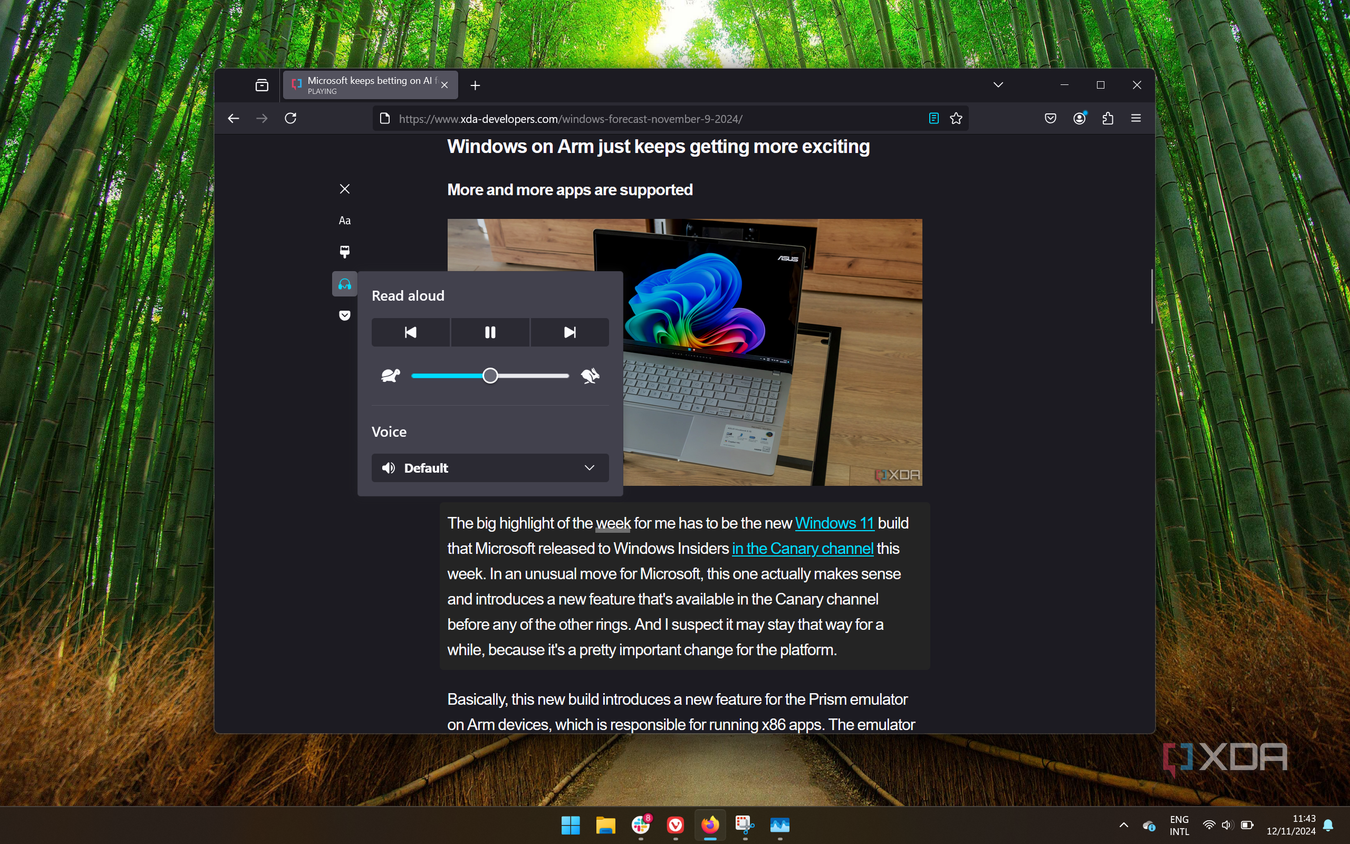The image size is (1350, 844).
Task: Pause the read aloud playback
Action: pos(490,332)
